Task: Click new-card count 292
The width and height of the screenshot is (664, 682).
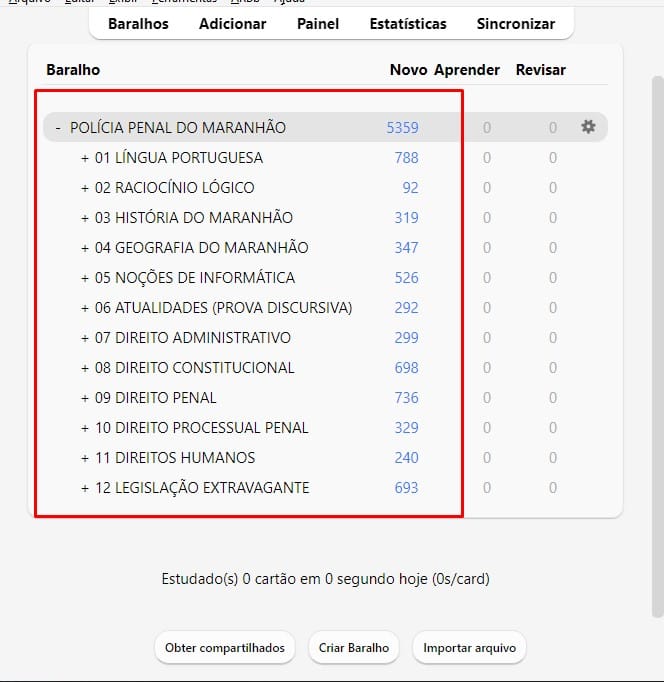Action: [406, 308]
